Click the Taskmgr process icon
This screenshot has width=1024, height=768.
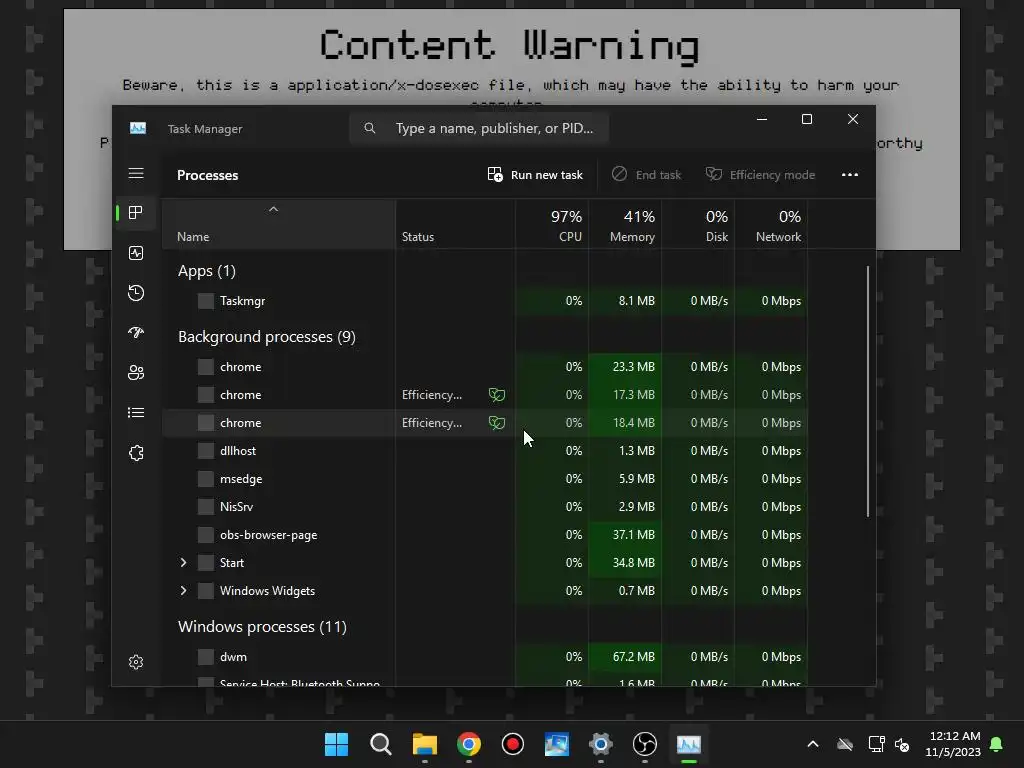pos(206,301)
